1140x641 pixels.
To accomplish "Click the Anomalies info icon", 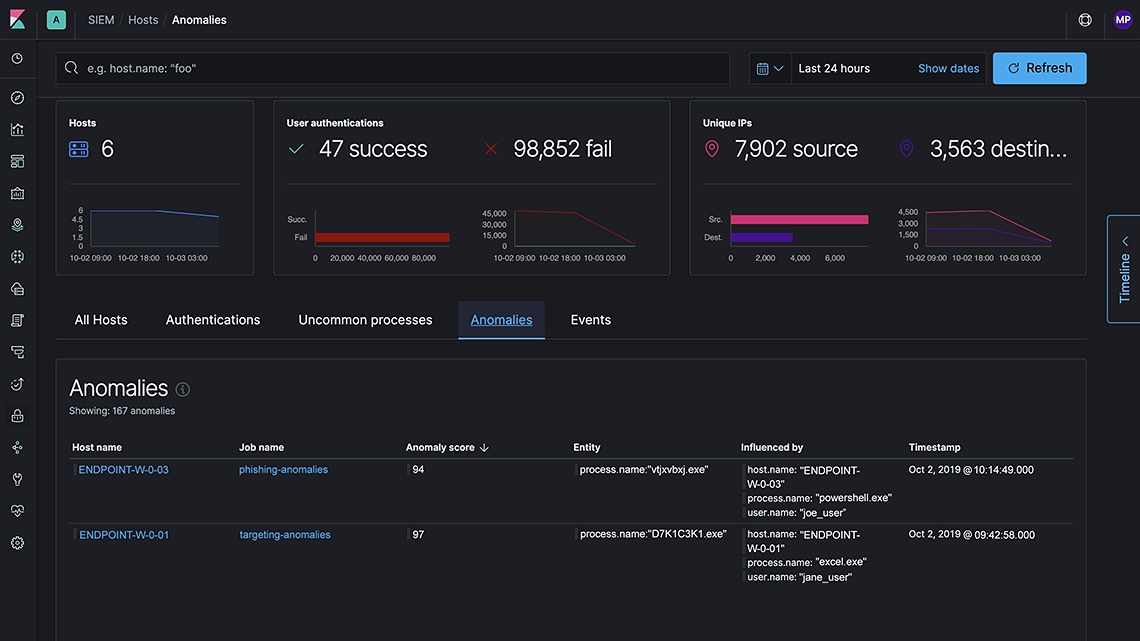I will pyautogui.click(x=183, y=389).
